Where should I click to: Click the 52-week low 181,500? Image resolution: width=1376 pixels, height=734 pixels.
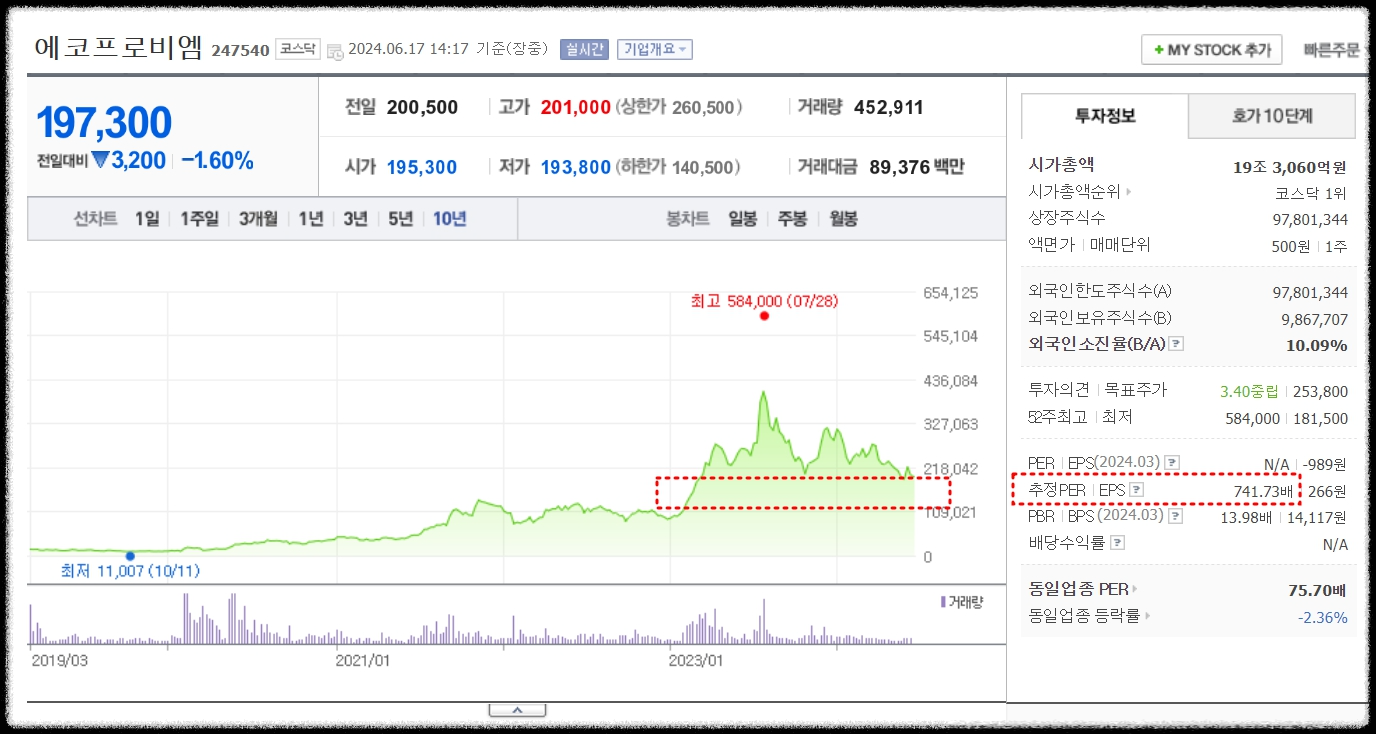click(1320, 418)
